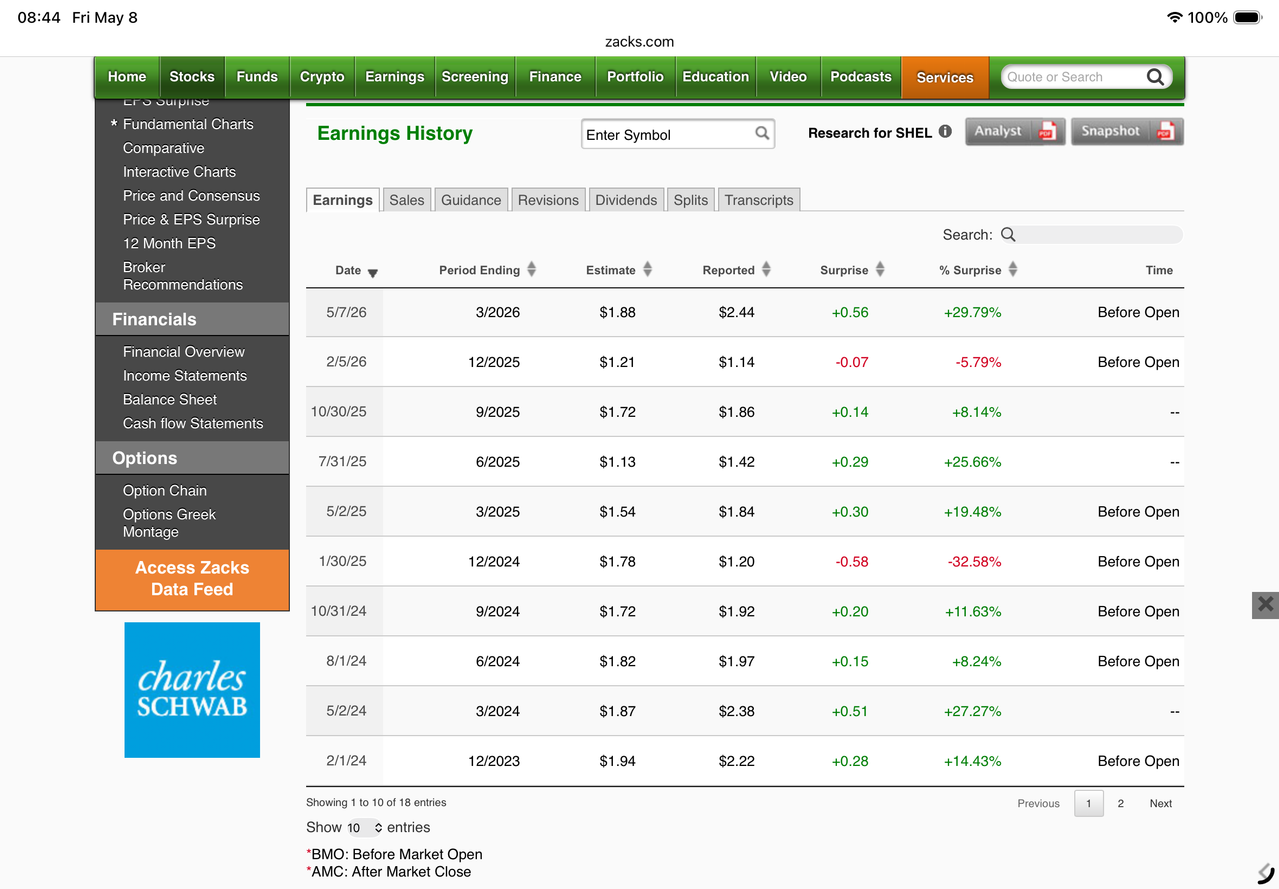1279x889 pixels.
Task: Tap the Wi-Fi status icon
Action: click(1175, 18)
